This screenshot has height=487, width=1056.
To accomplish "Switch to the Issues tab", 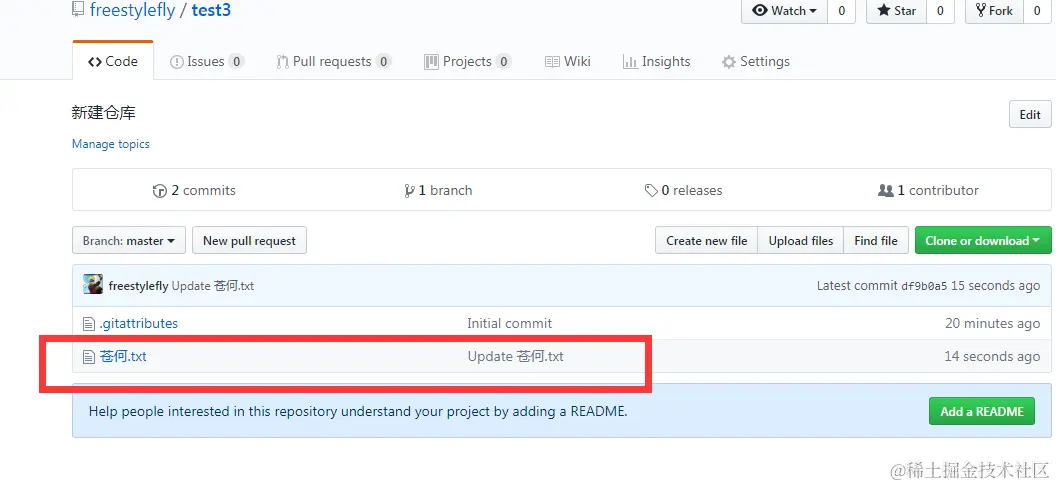I will pyautogui.click(x=207, y=61).
